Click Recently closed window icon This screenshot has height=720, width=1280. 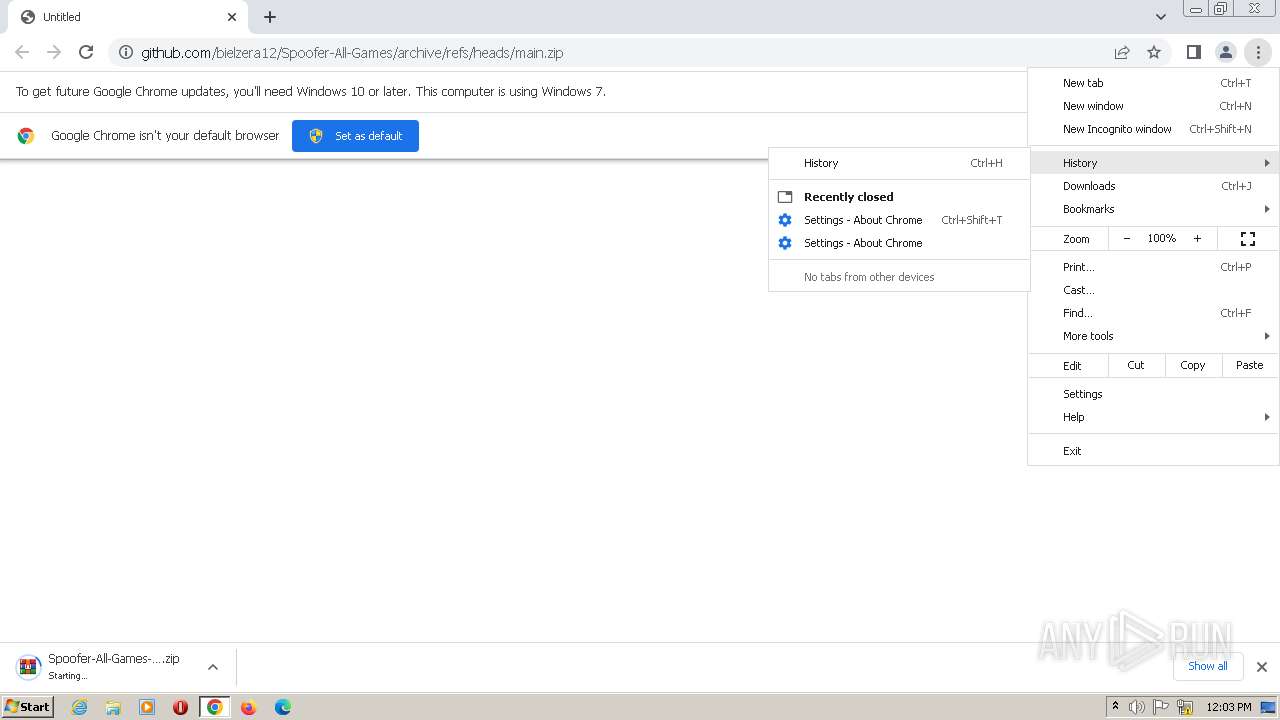(x=785, y=197)
